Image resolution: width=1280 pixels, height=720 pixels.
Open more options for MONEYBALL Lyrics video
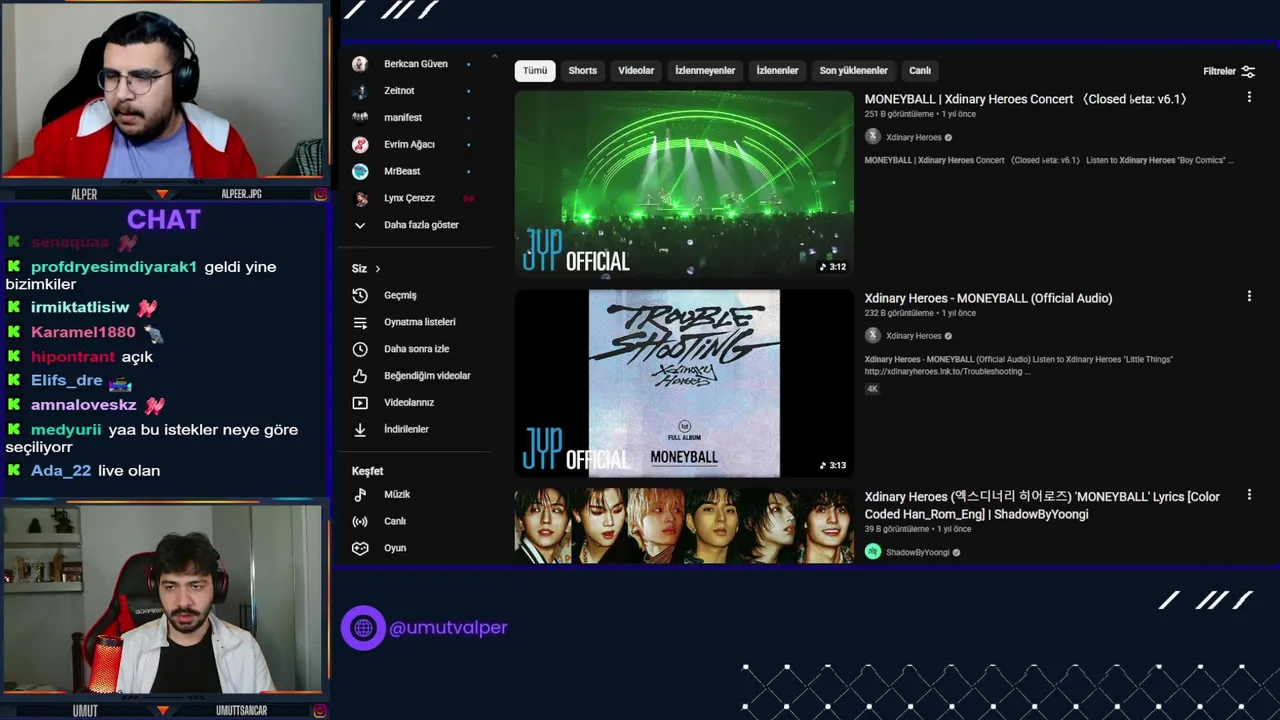(1249, 495)
